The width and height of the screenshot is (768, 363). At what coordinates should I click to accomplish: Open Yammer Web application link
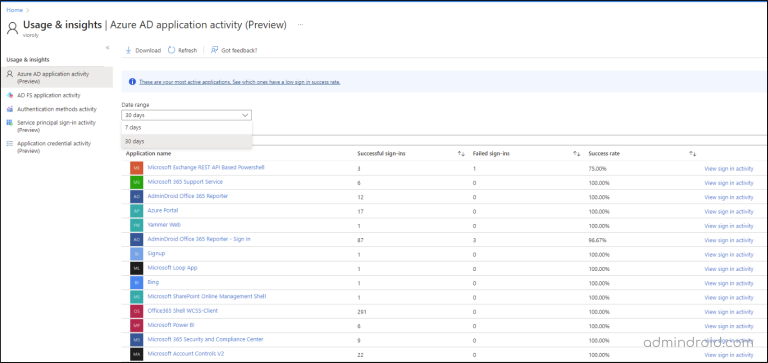click(x=164, y=224)
